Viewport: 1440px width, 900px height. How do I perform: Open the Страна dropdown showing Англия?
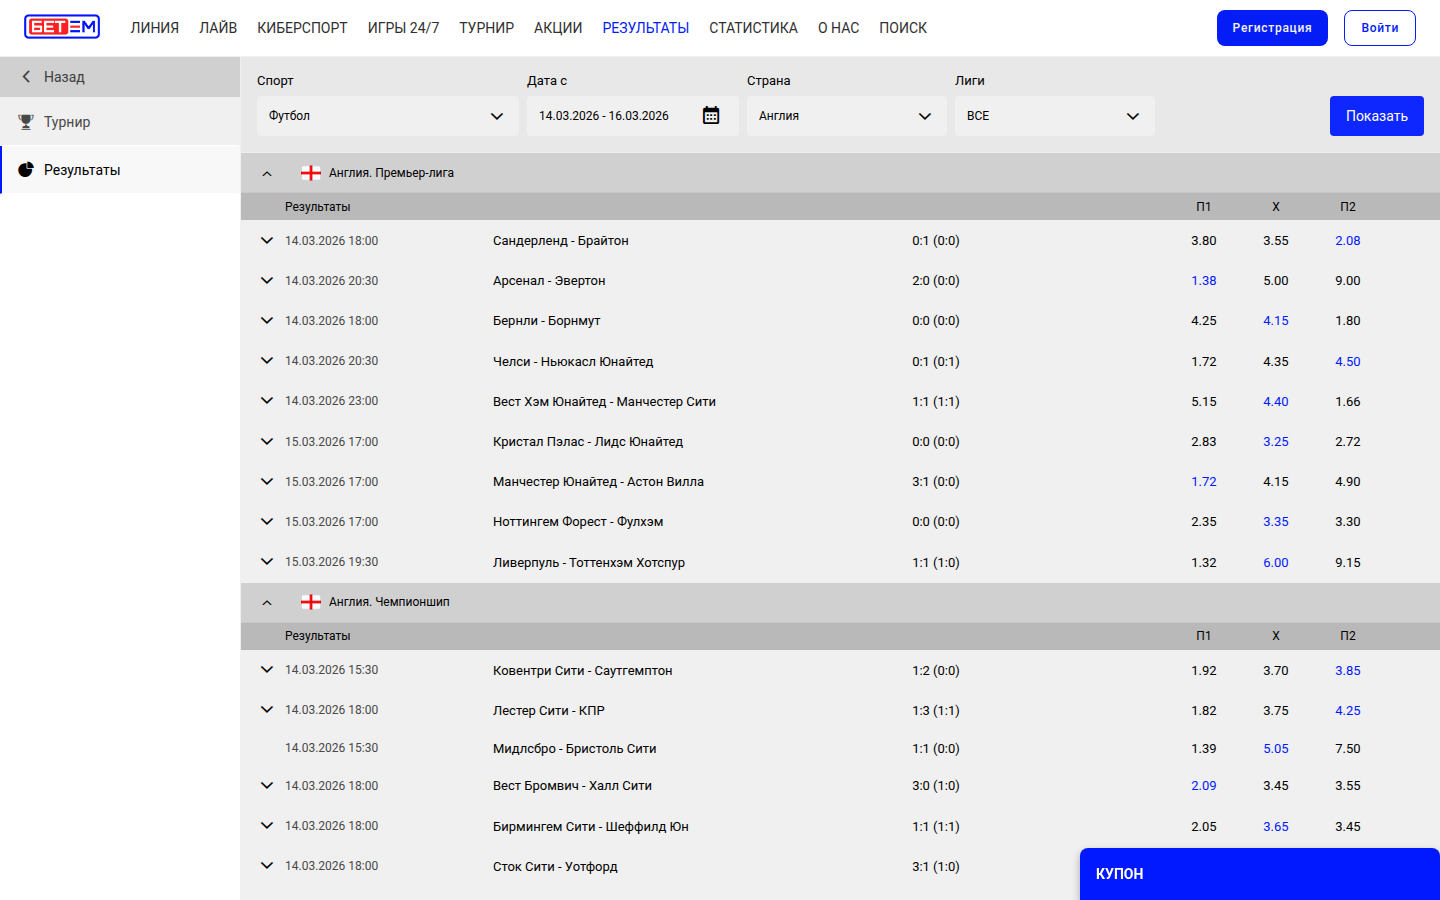[845, 116]
